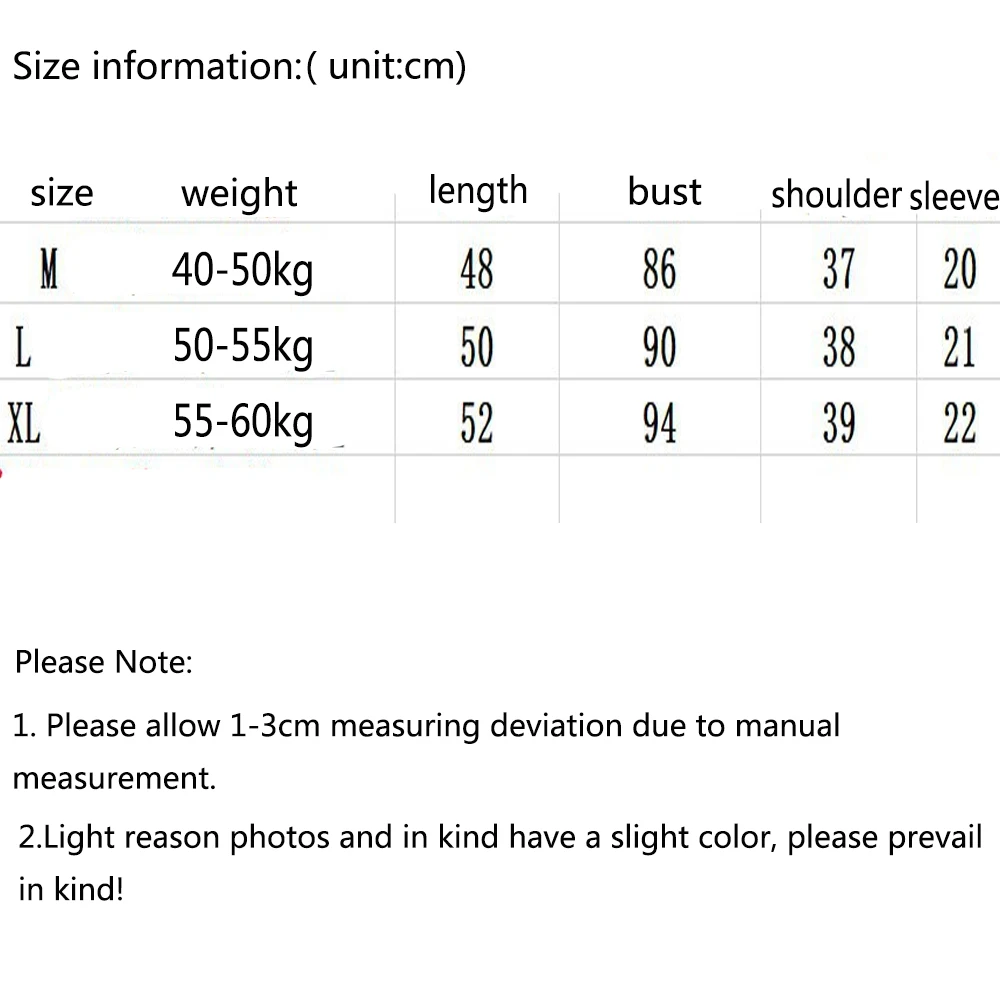The height and width of the screenshot is (1000, 1000).
Task: Click the "Light reason photos" note line
Action: pos(500,837)
